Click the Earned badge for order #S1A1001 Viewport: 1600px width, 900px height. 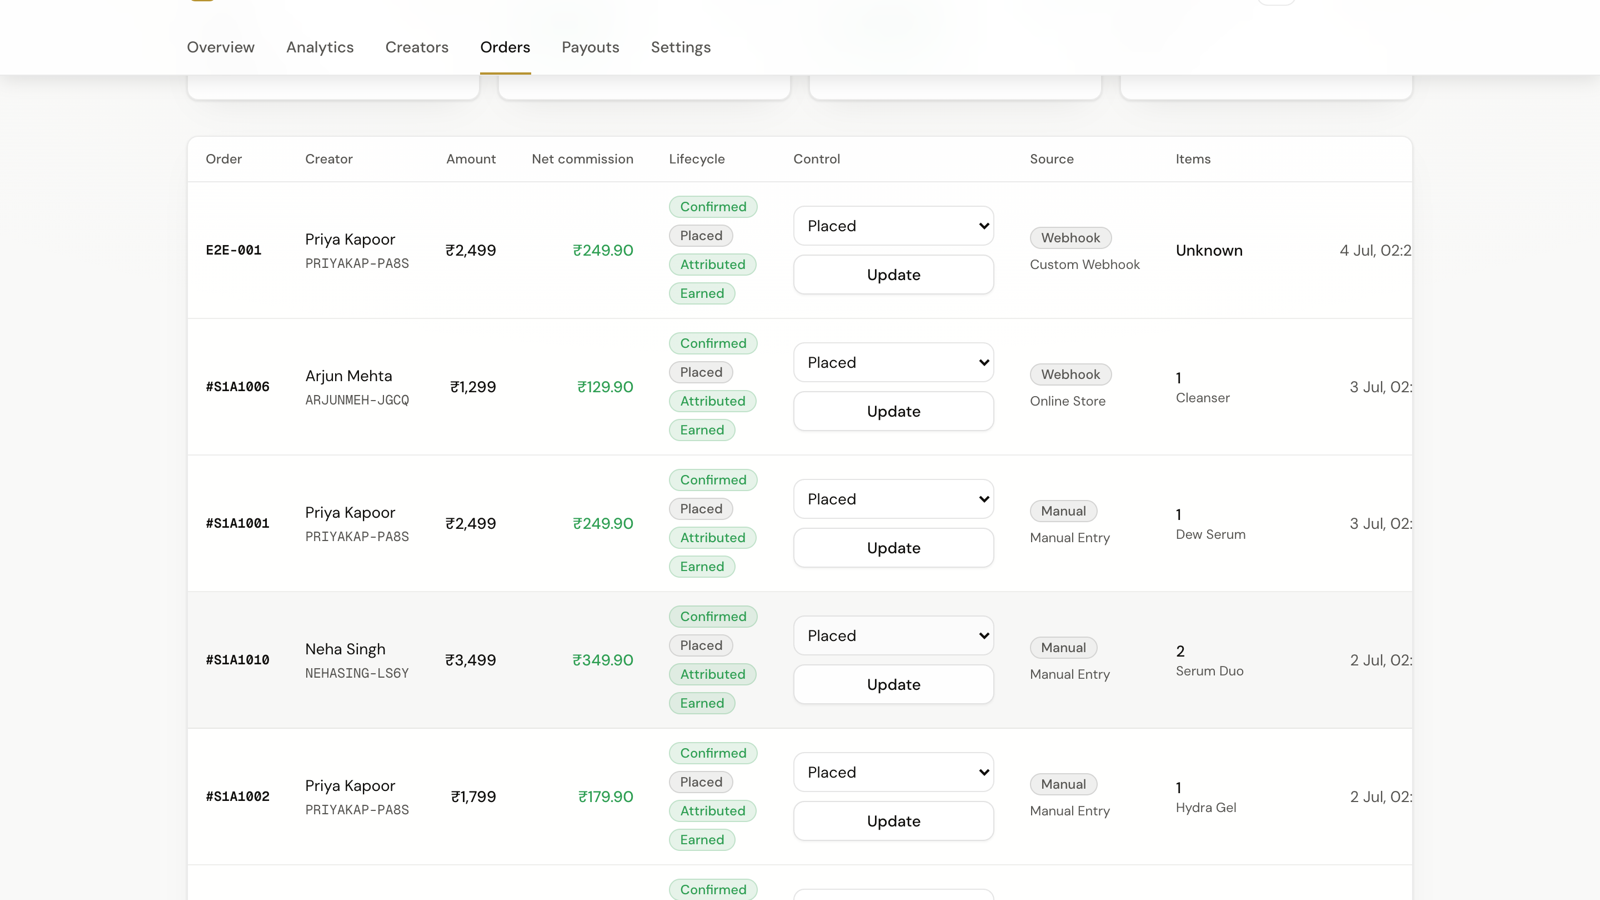(702, 567)
